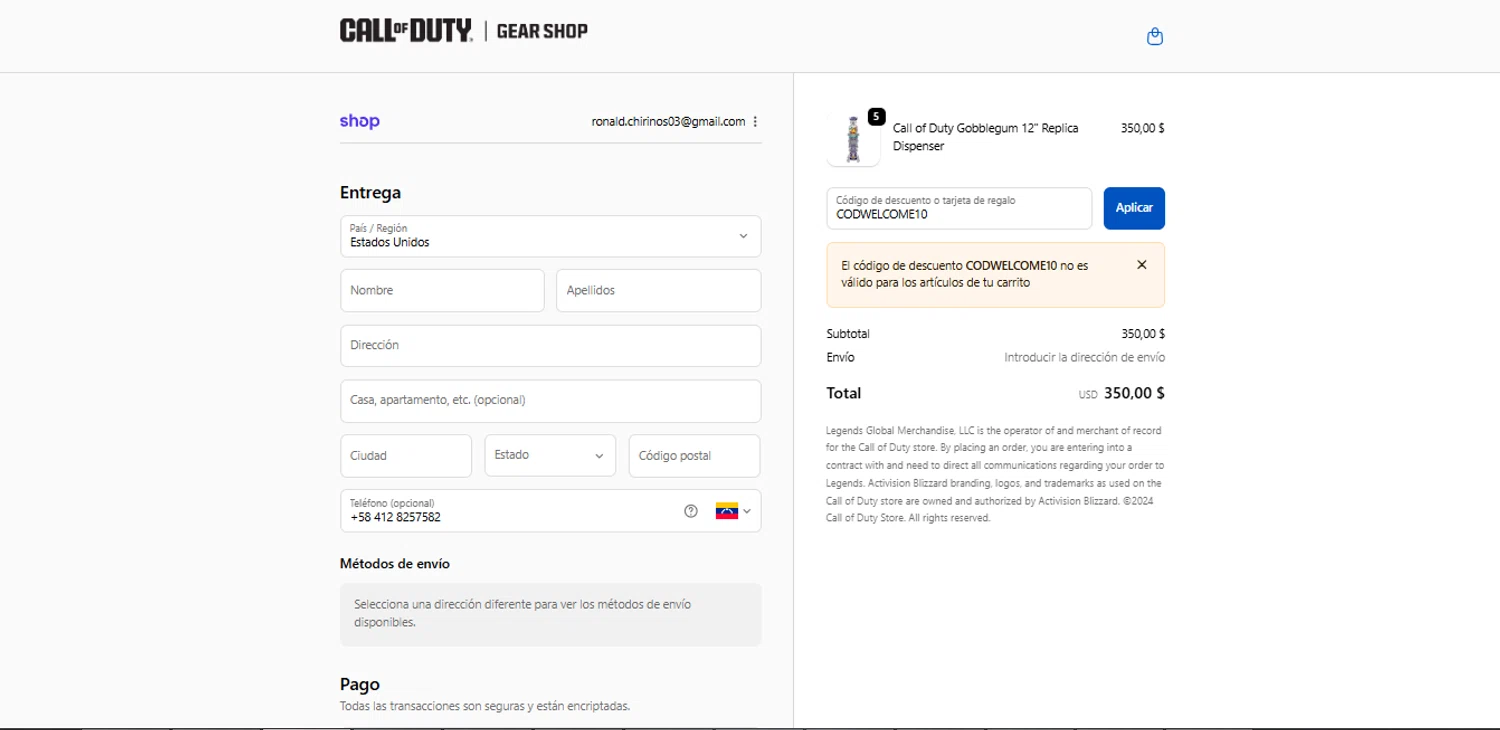Click into the Dirección field

(x=550, y=345)
